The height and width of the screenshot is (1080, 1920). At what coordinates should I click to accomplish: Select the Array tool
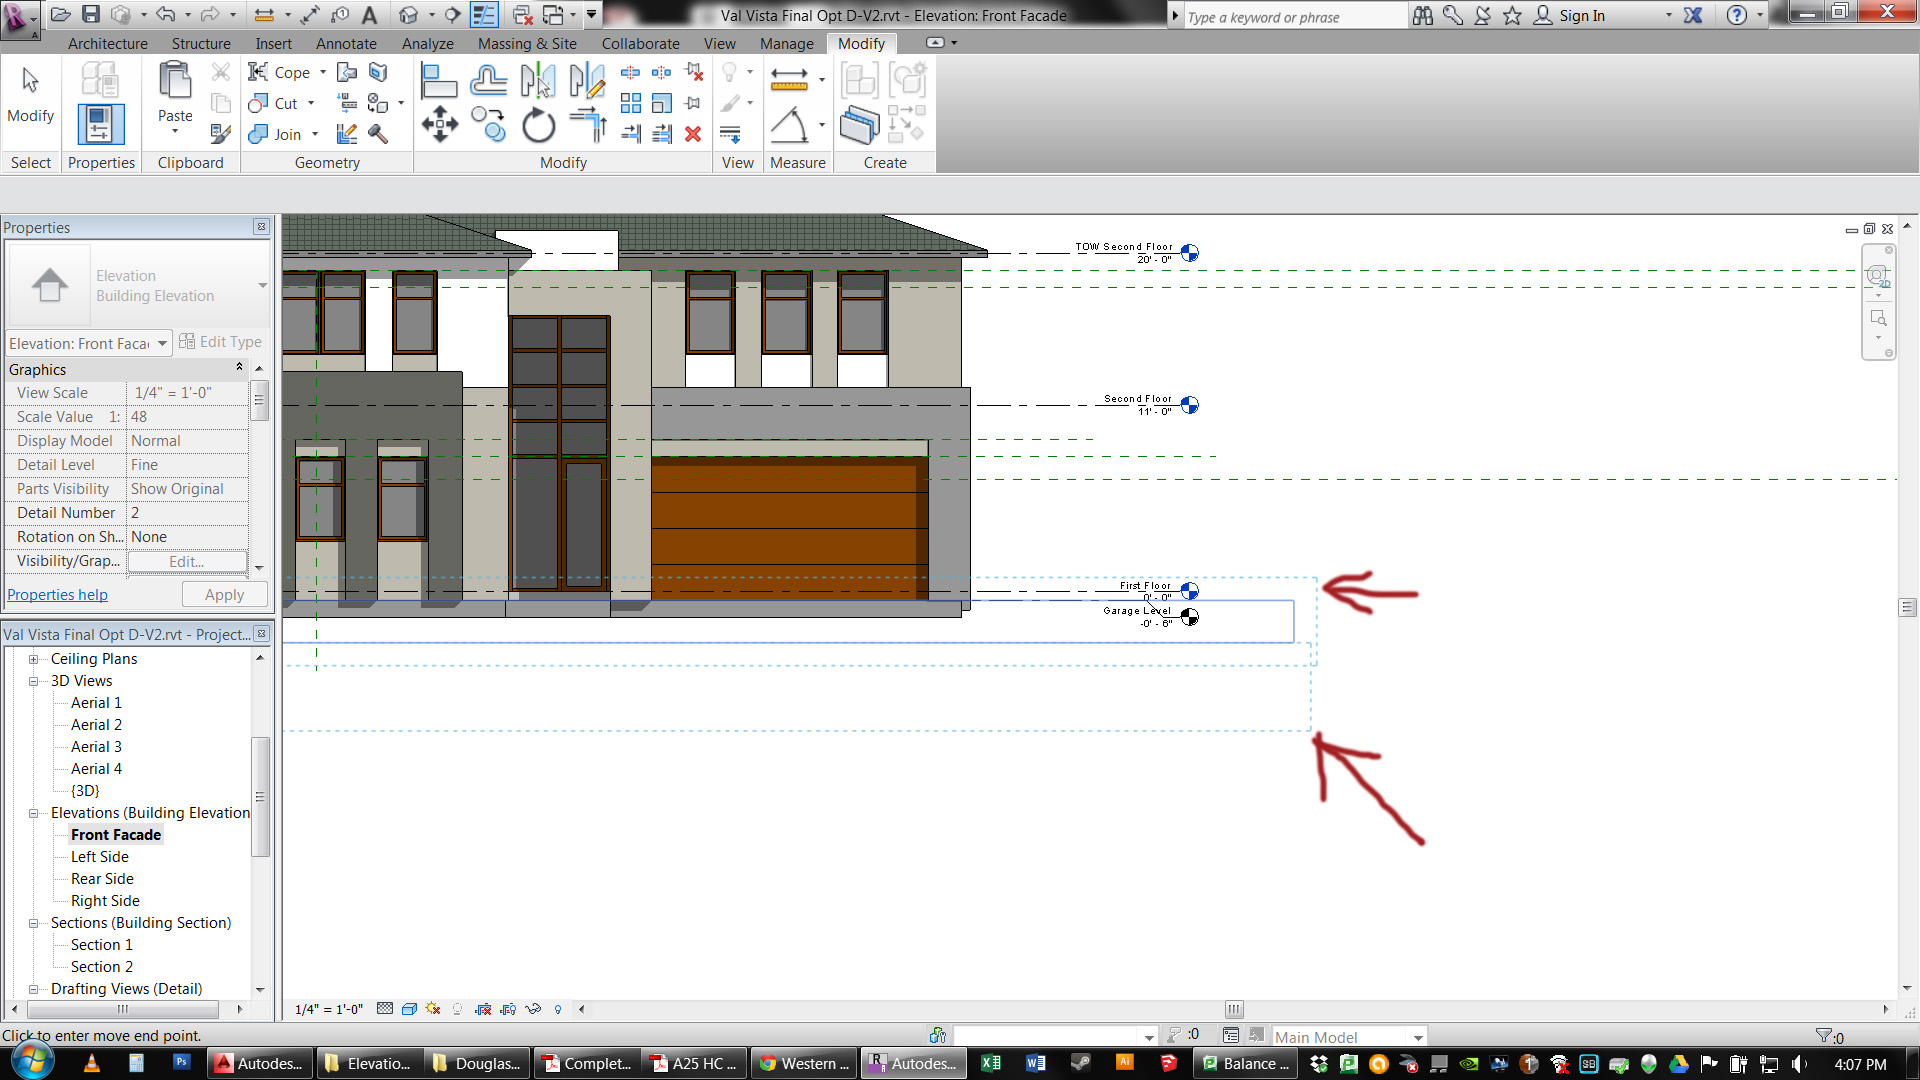click(631, 103)
